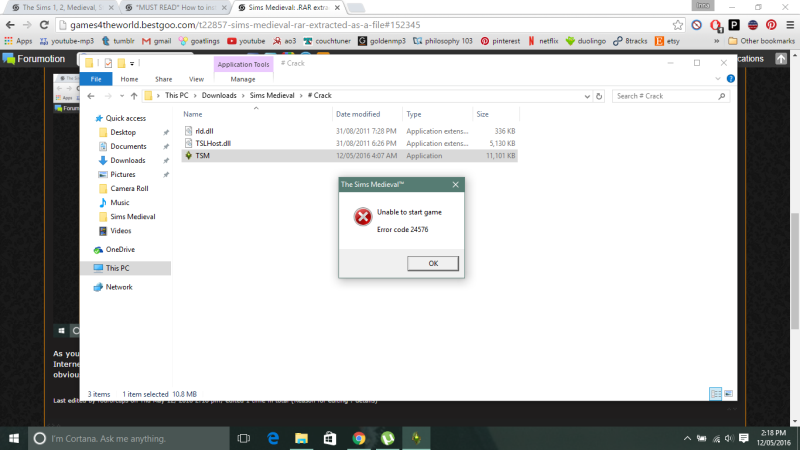Go up one folder level in Explorer
This screenshot has width=800, height=450.
[134, 96]
